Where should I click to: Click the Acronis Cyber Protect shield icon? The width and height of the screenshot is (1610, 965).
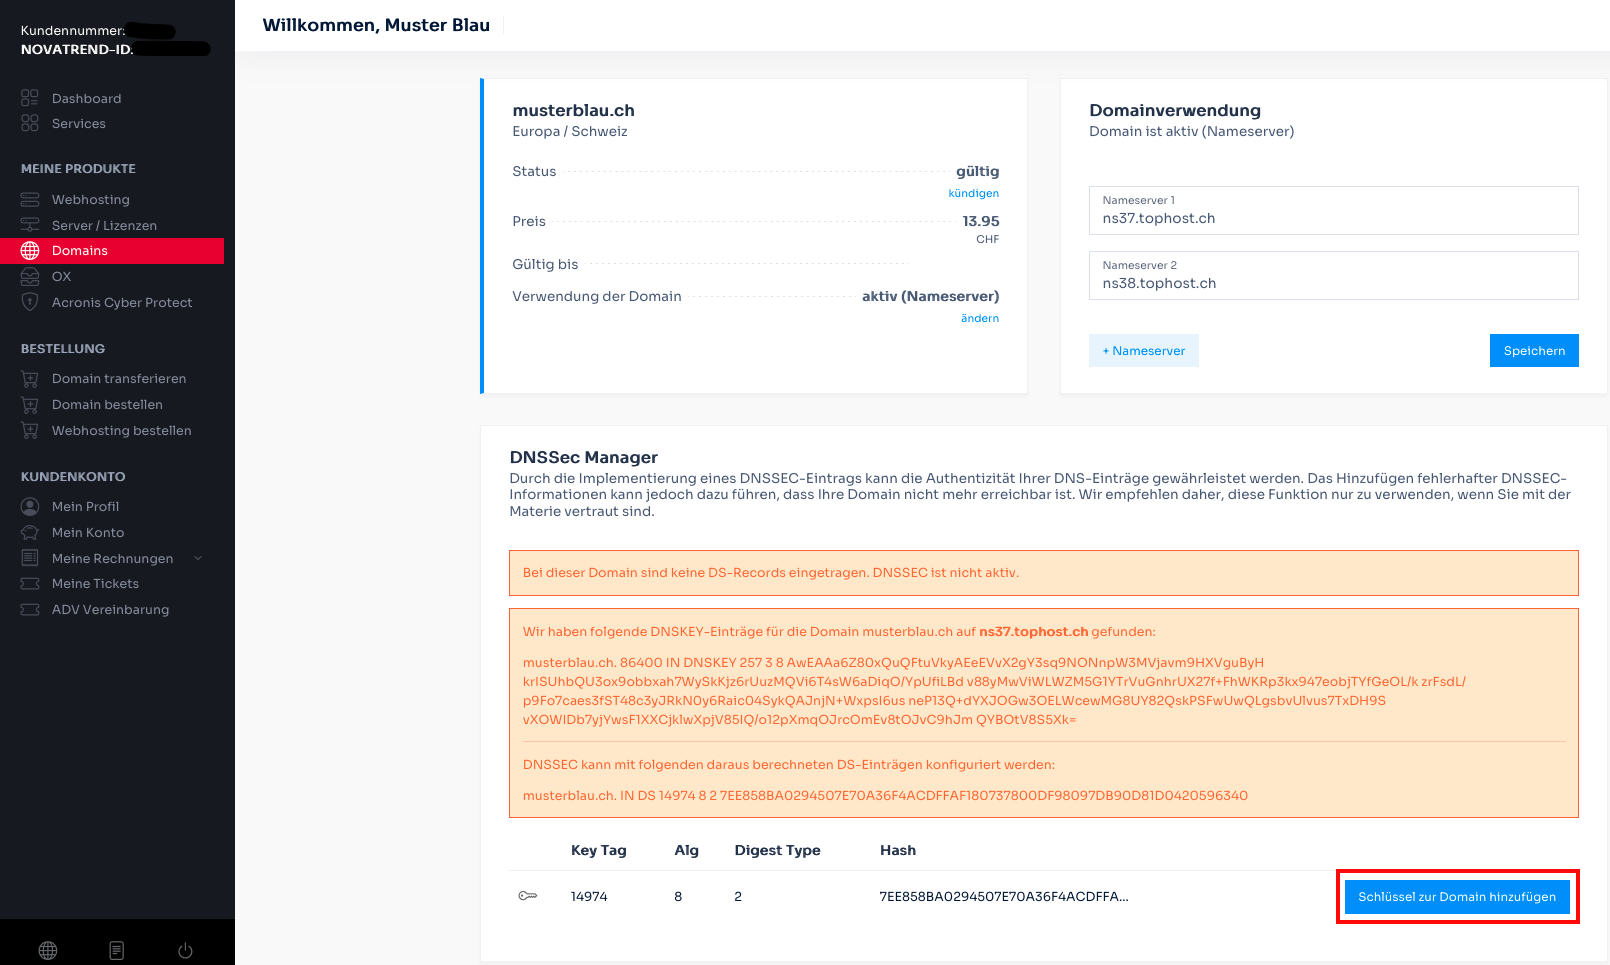30,302
